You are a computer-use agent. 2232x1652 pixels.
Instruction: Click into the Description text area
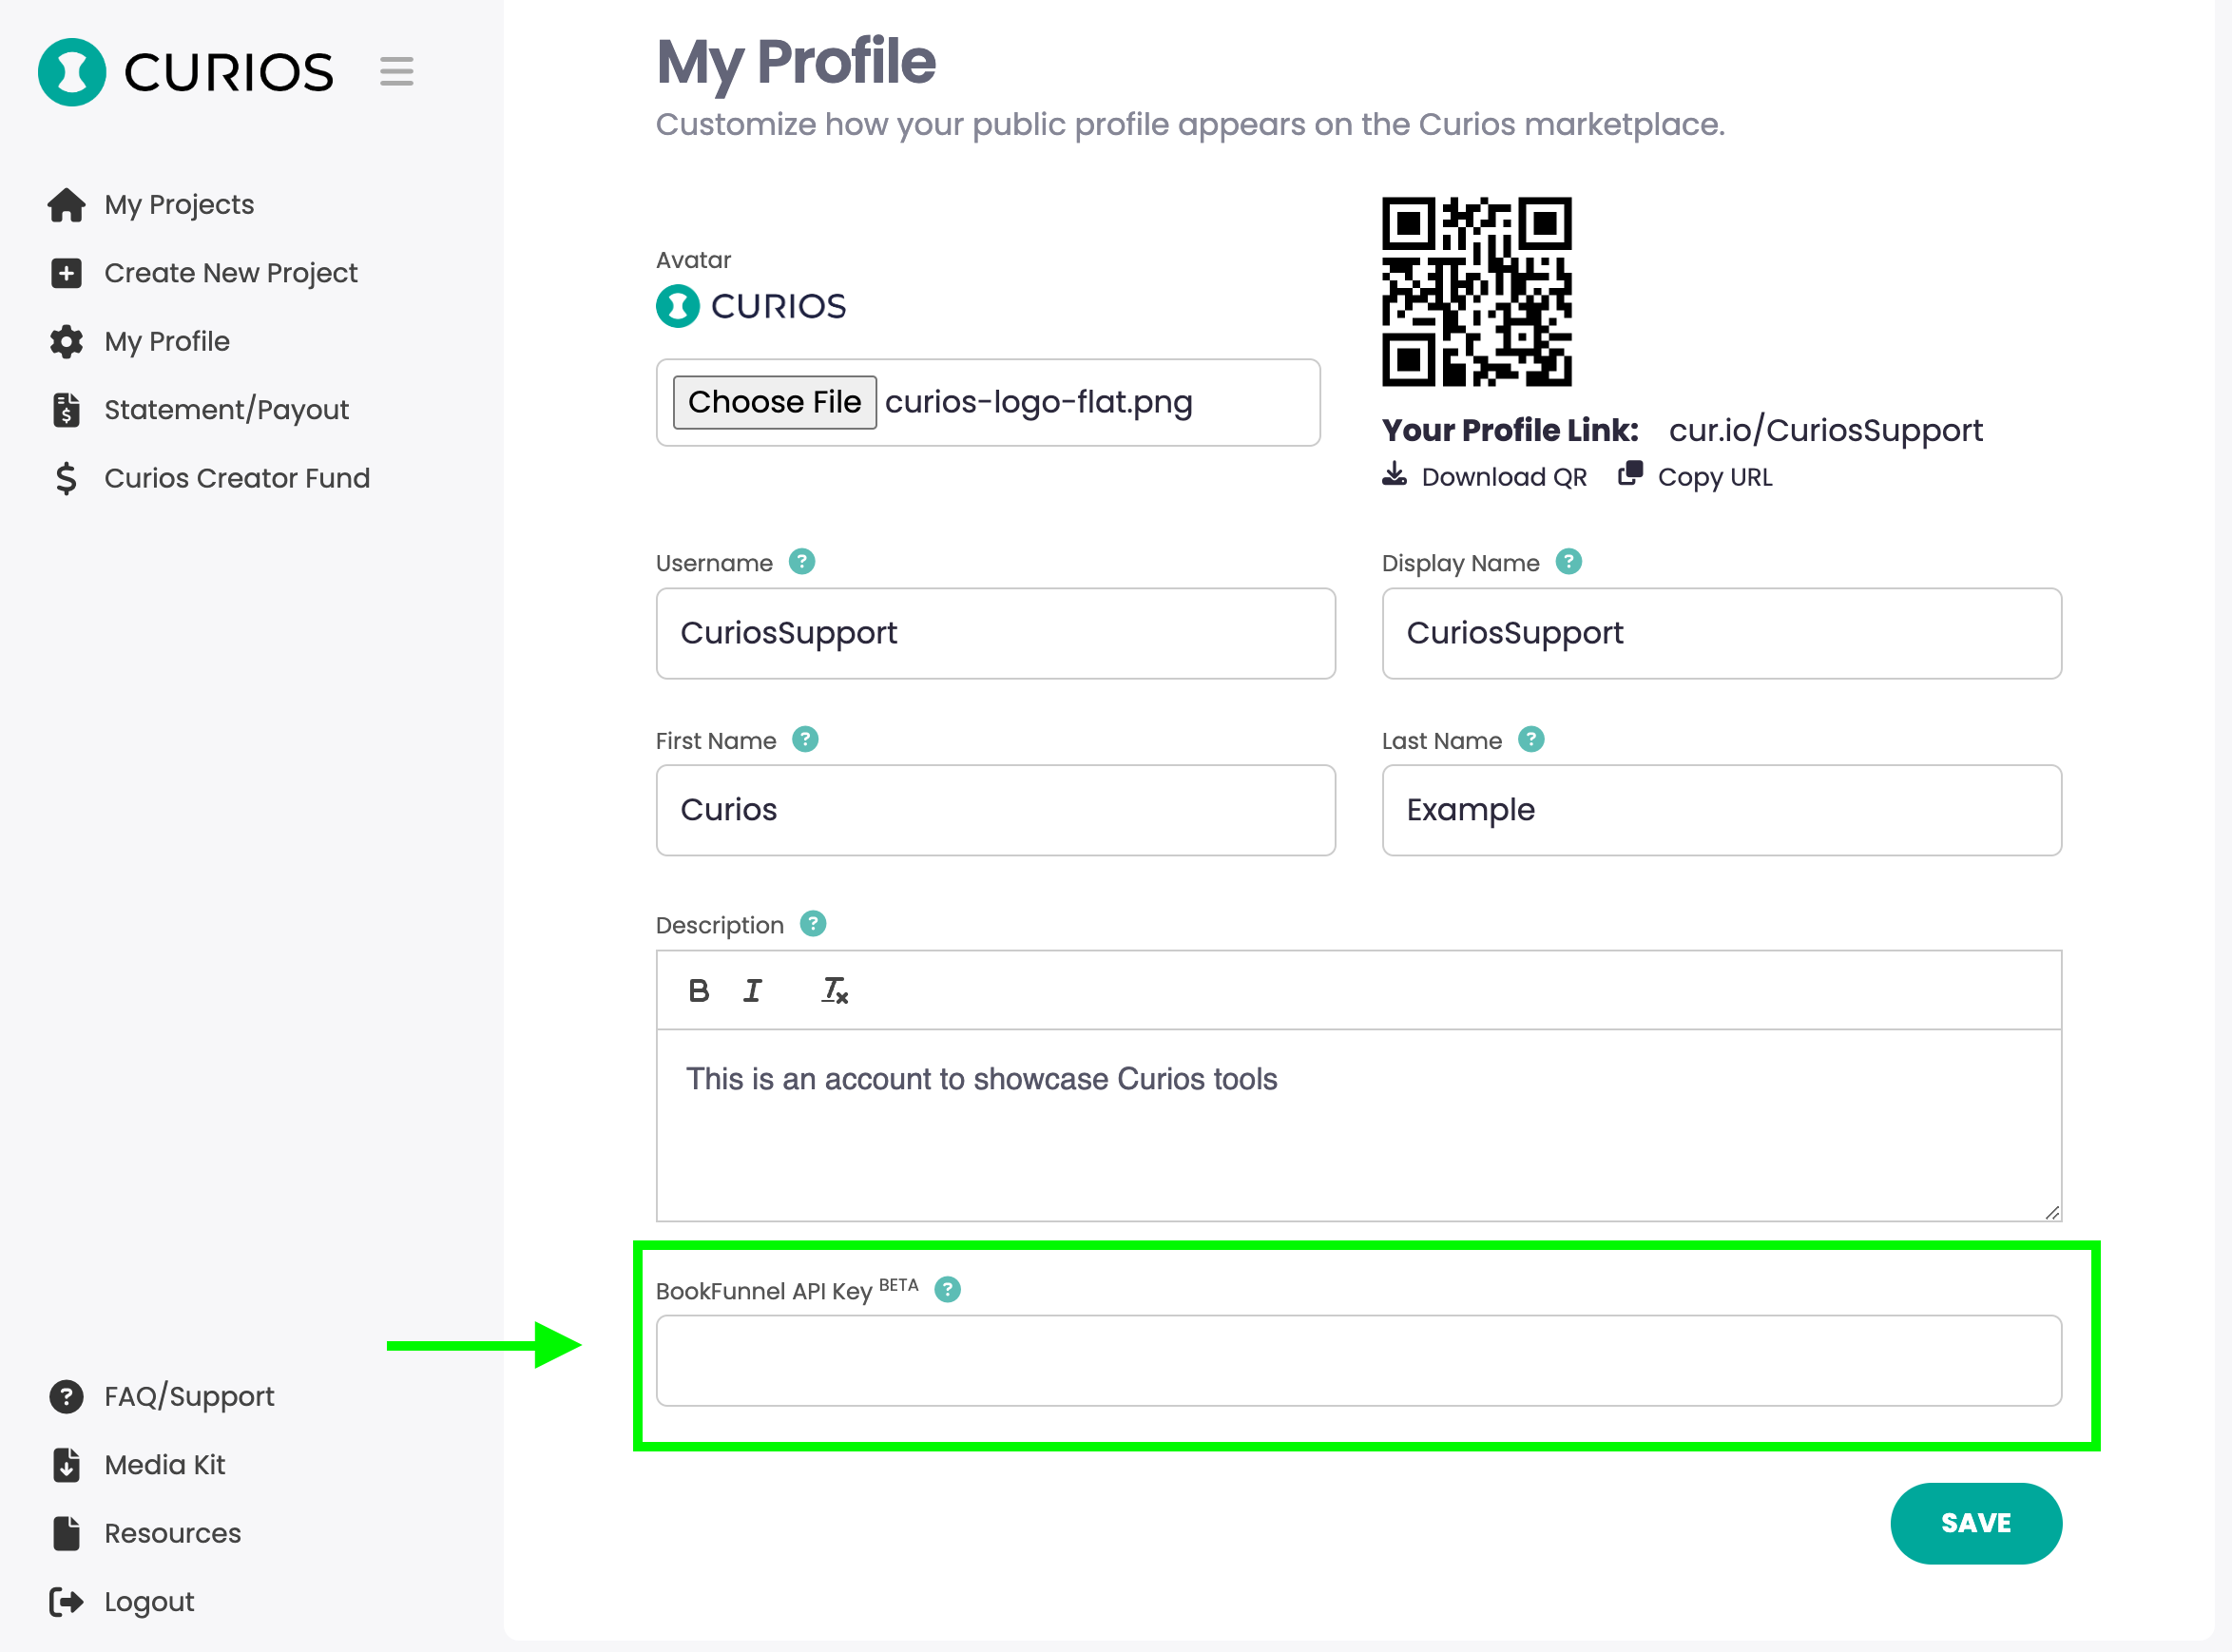(x=1359, y=1125)
